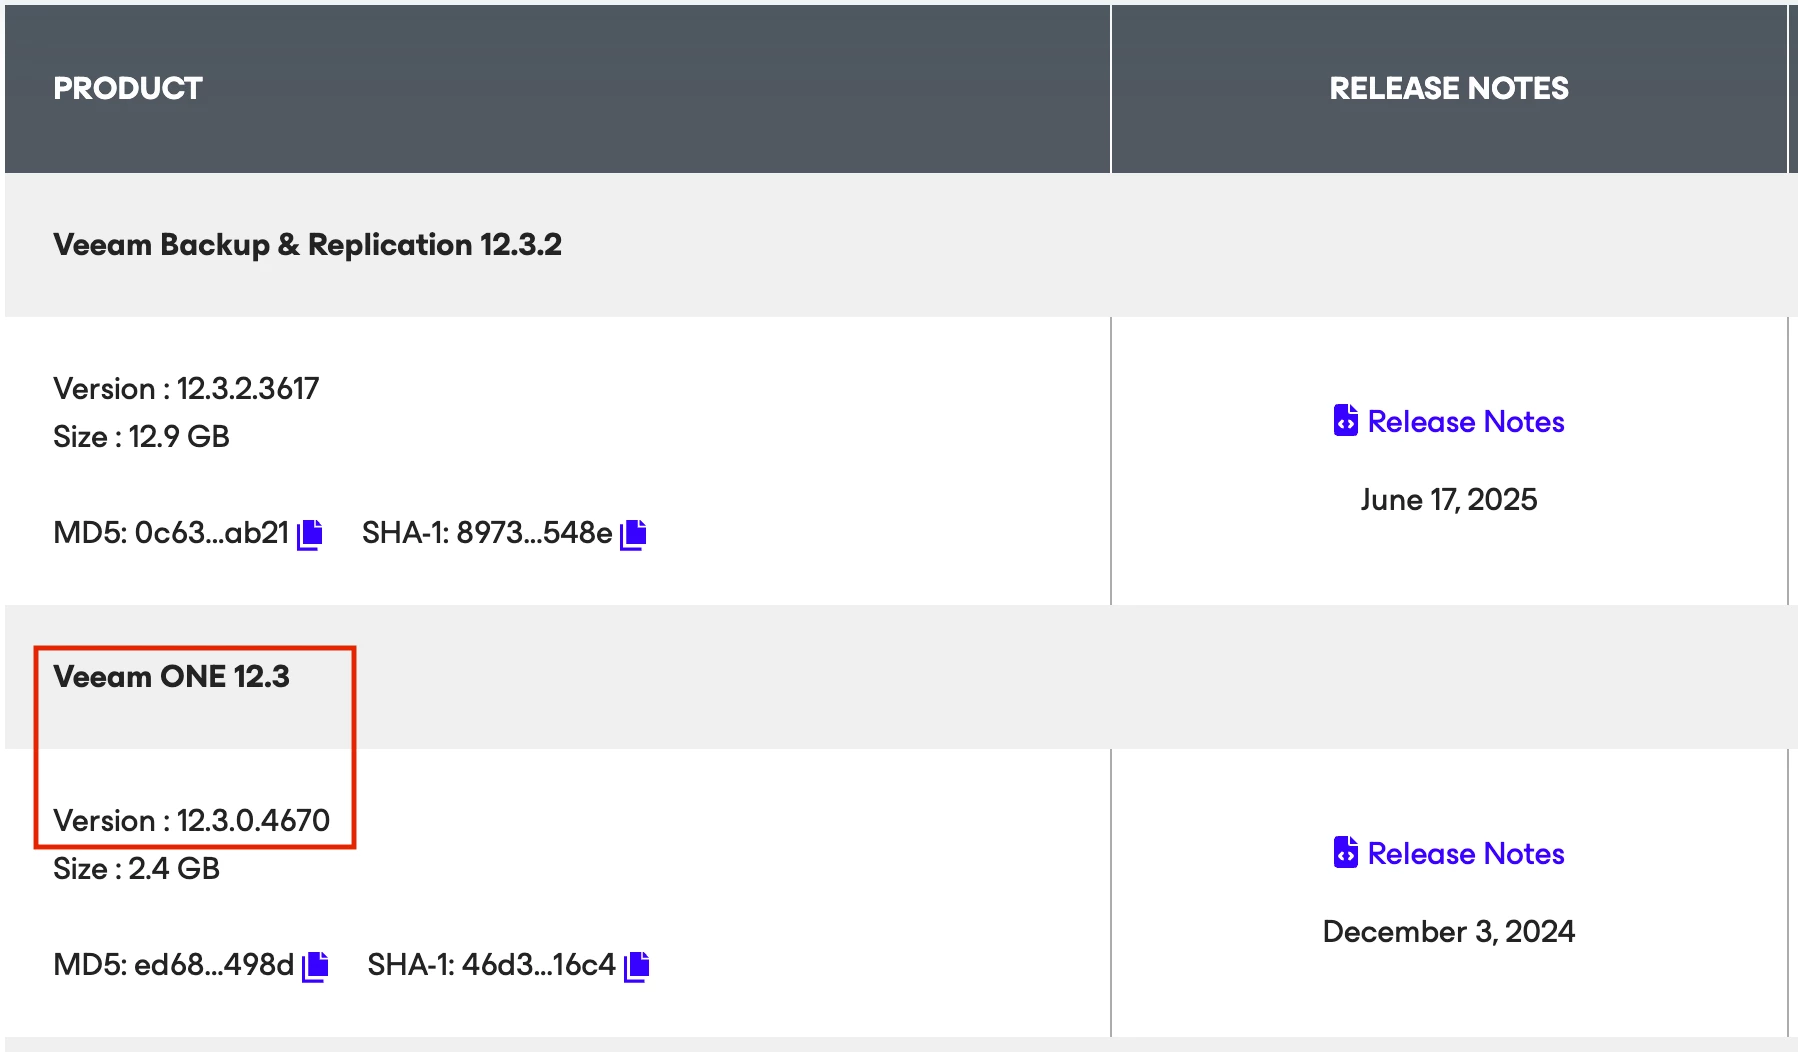Click the Version 12.3.0.4670 text
Viewport: 1798px width, 1052px height.
(191, 821)
